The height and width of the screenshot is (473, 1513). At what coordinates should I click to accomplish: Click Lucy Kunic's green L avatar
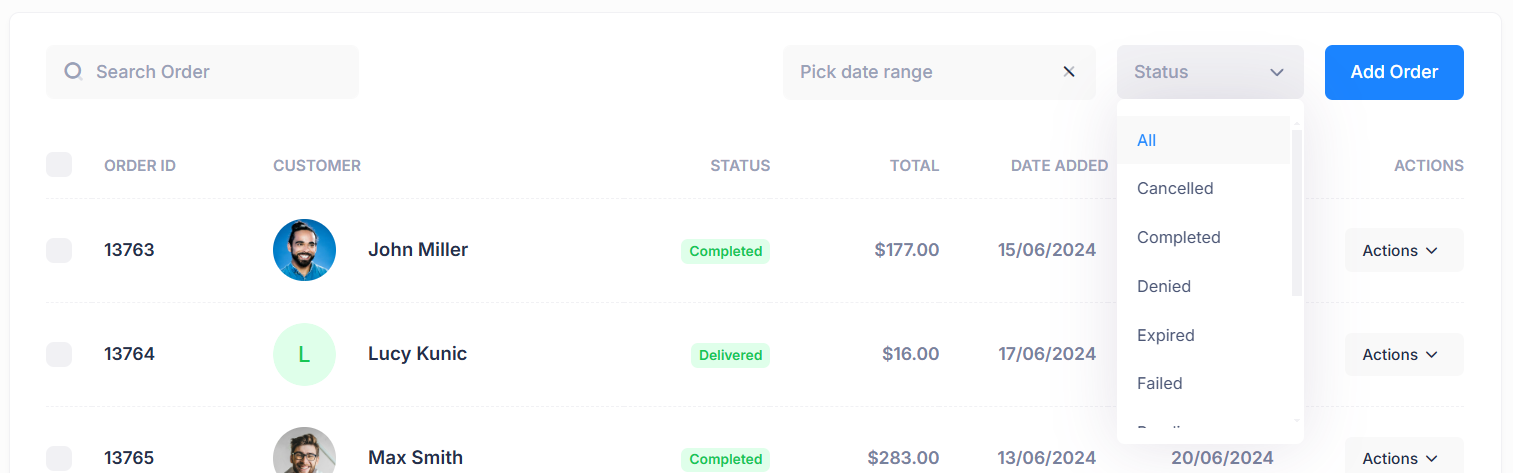(x=304, y=354)
